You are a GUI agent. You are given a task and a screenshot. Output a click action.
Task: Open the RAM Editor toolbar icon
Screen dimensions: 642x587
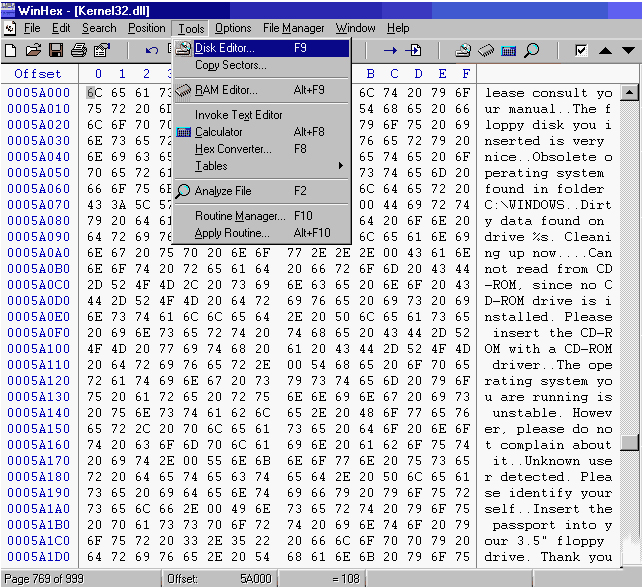pyautogui.click(x=486, y=50)
